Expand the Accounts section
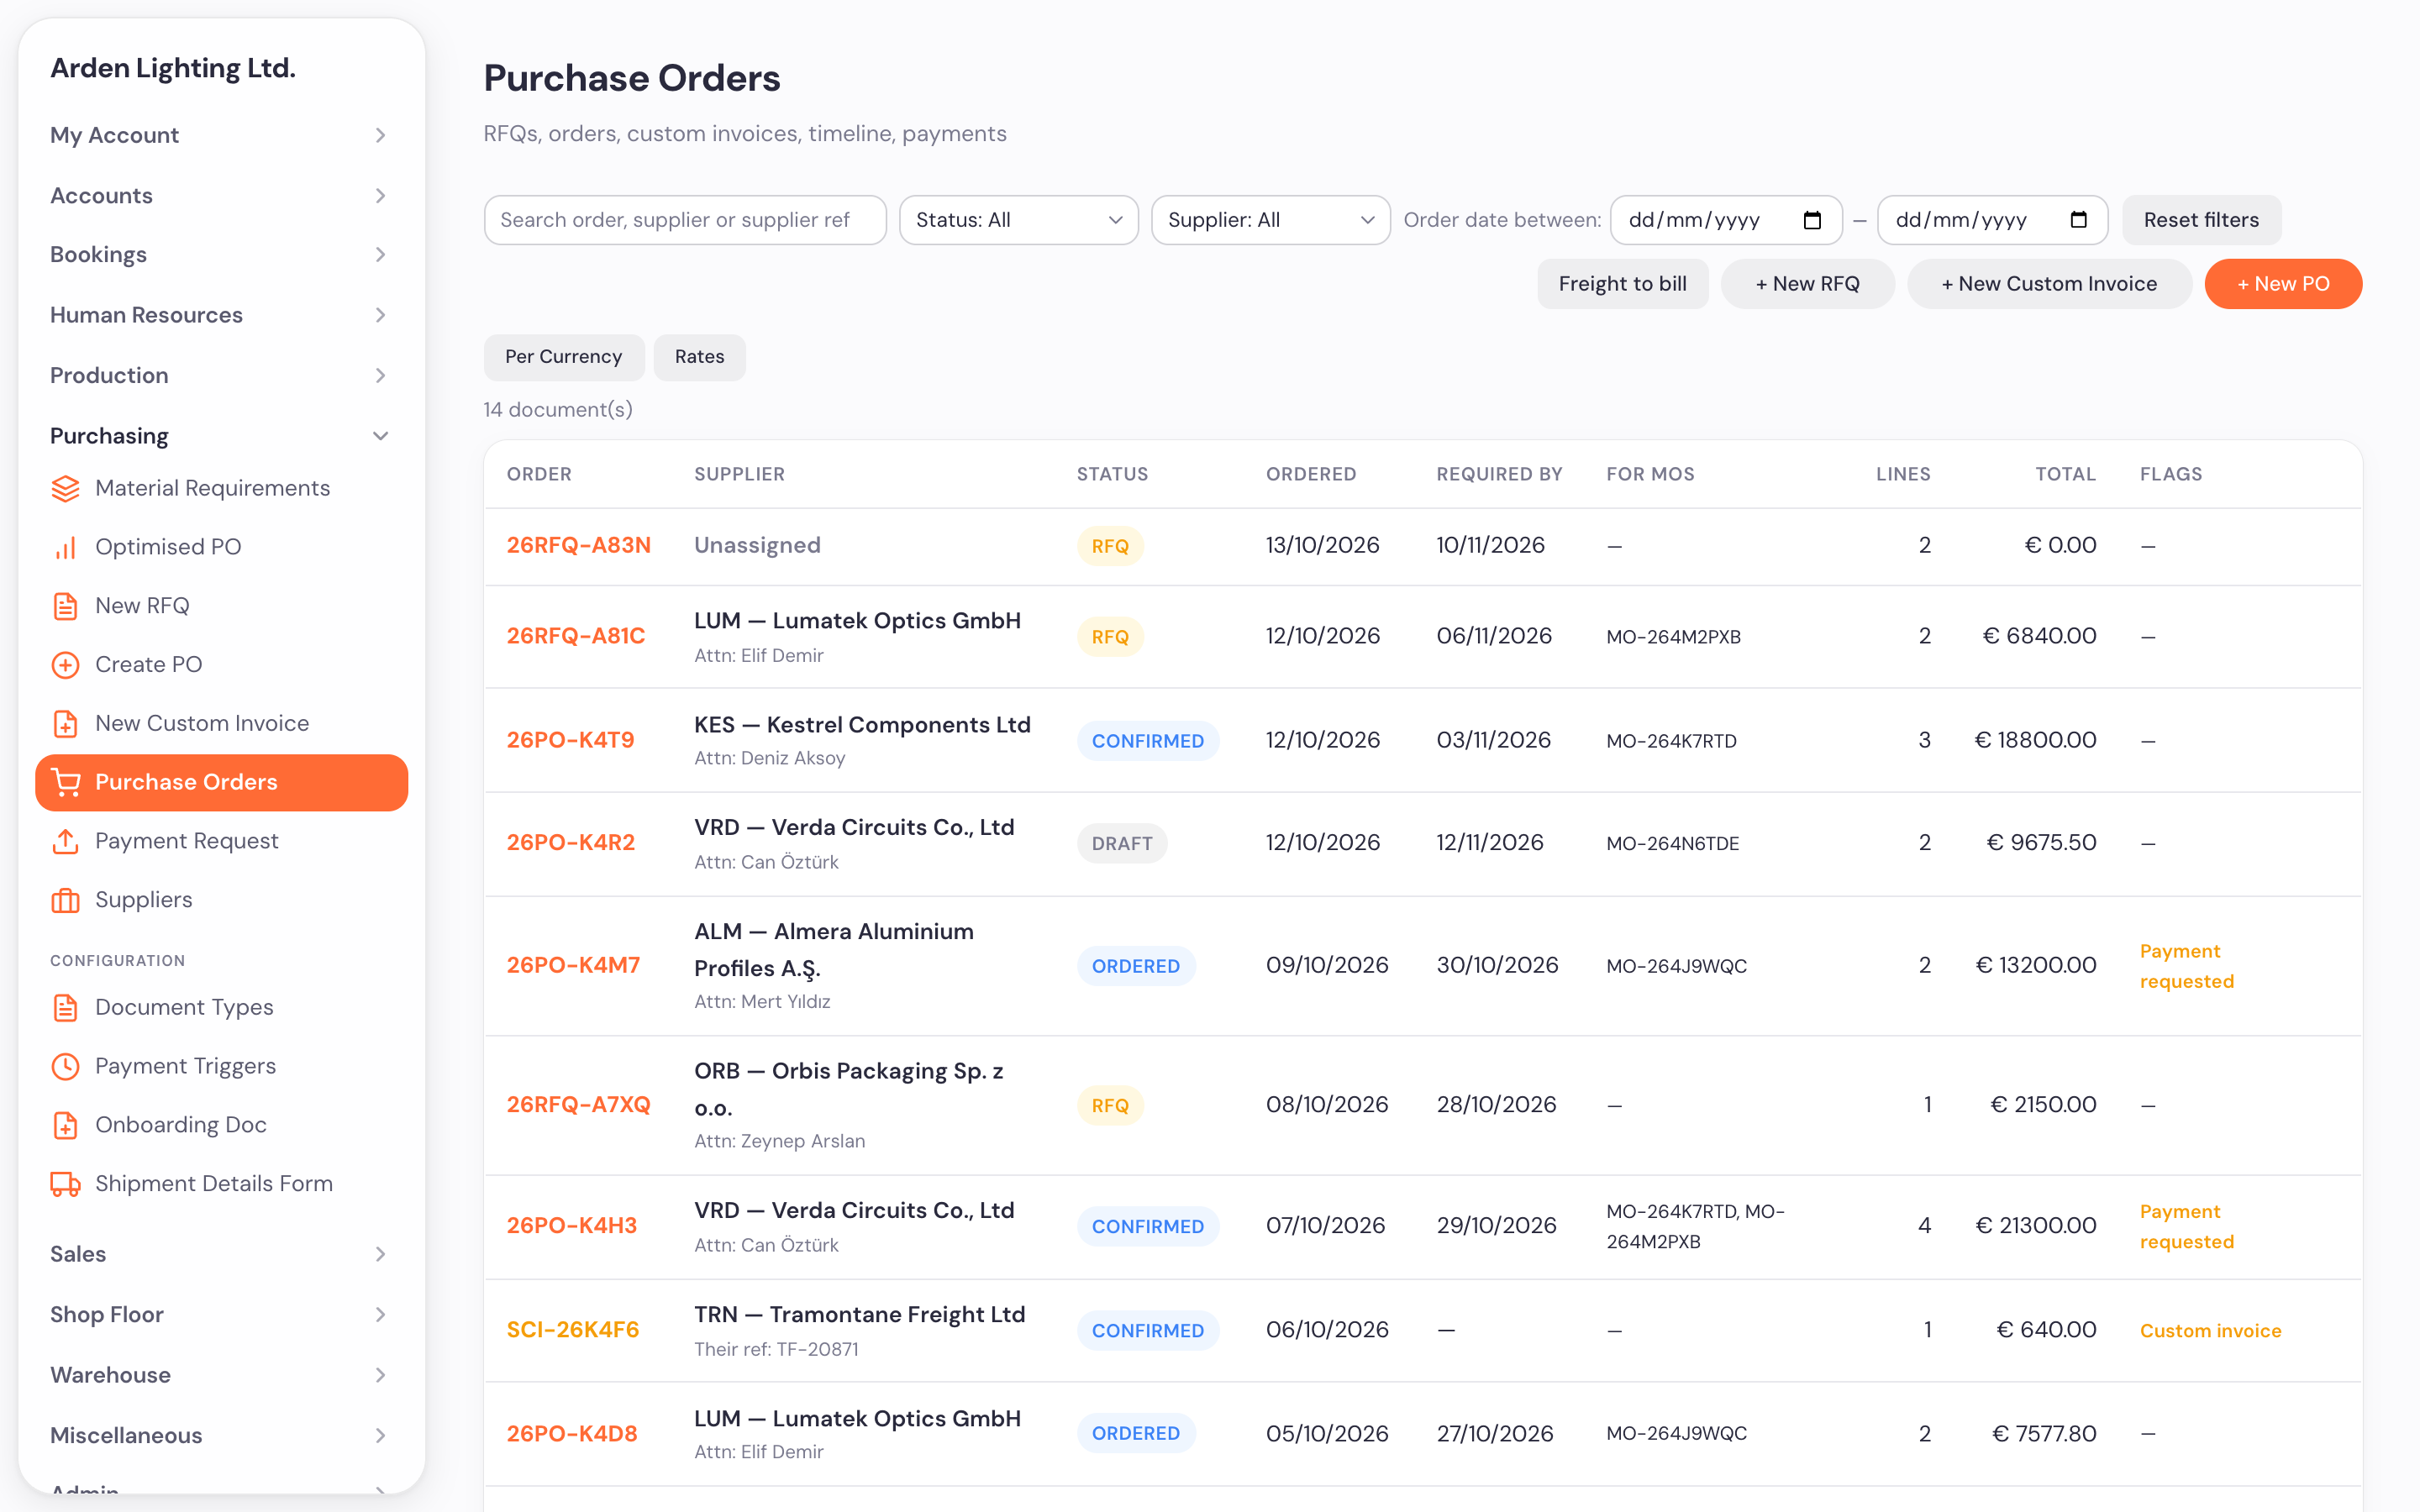Image resolution: width=2420 pixels, height=1512 pixels. (x=219, y=195)
